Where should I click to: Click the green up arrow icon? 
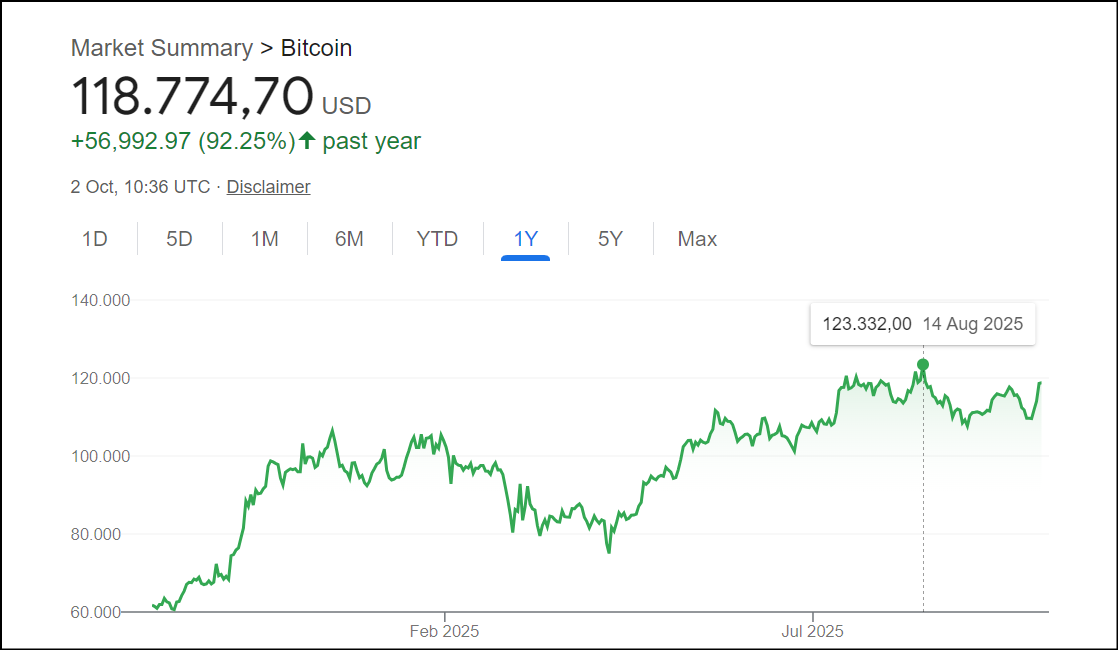(307, 141)
